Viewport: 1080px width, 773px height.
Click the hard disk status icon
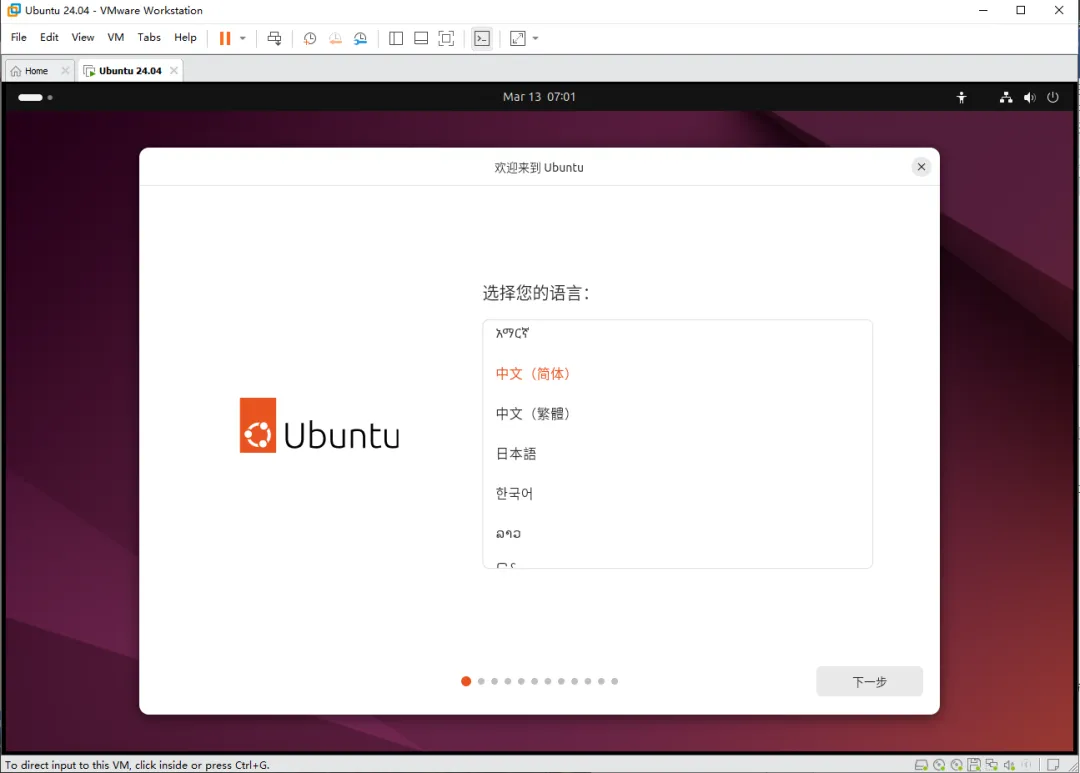pyautogui.click(x=921, y=765)
